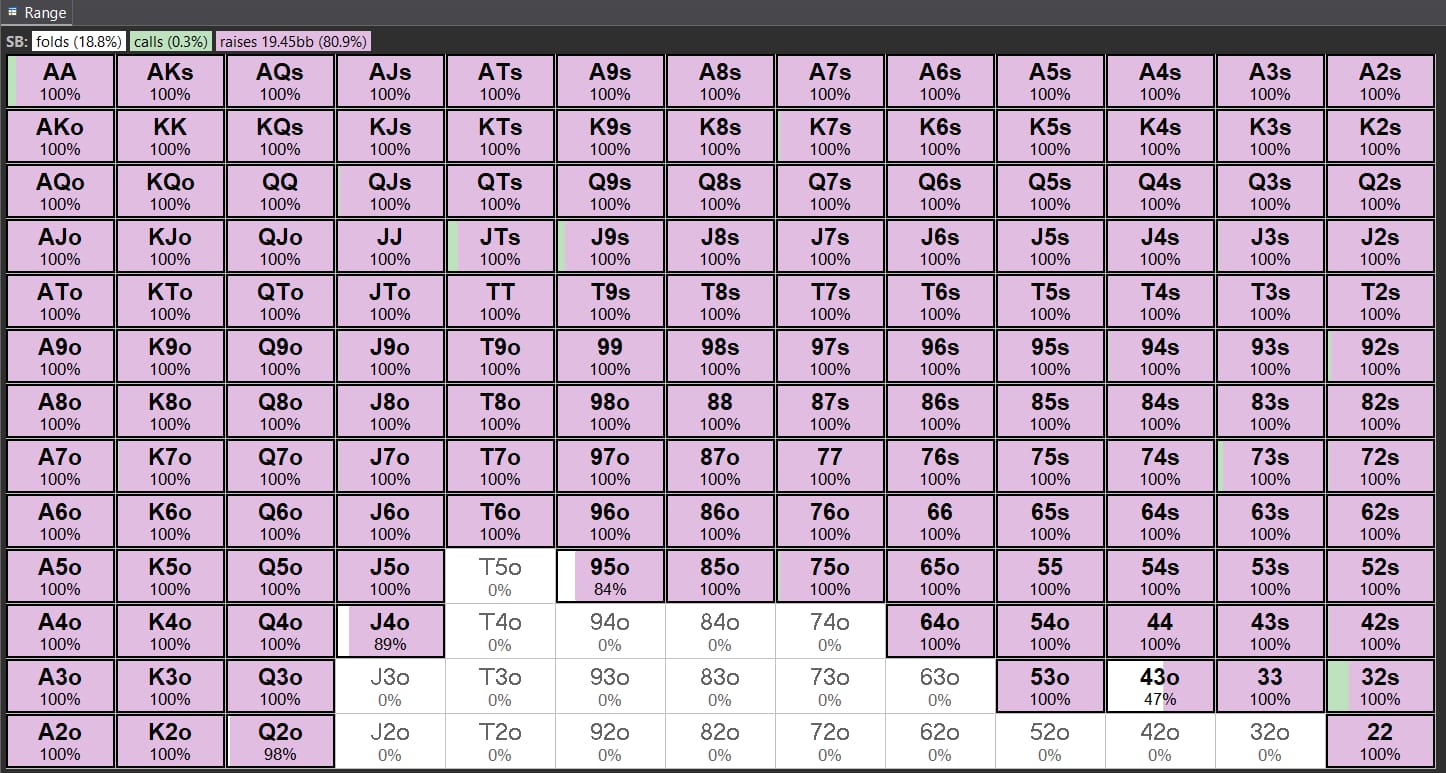Select the AA hand cell
The width and height of the screenshot is (1446, 773).
pyautogui.click(x=60, y=81)
